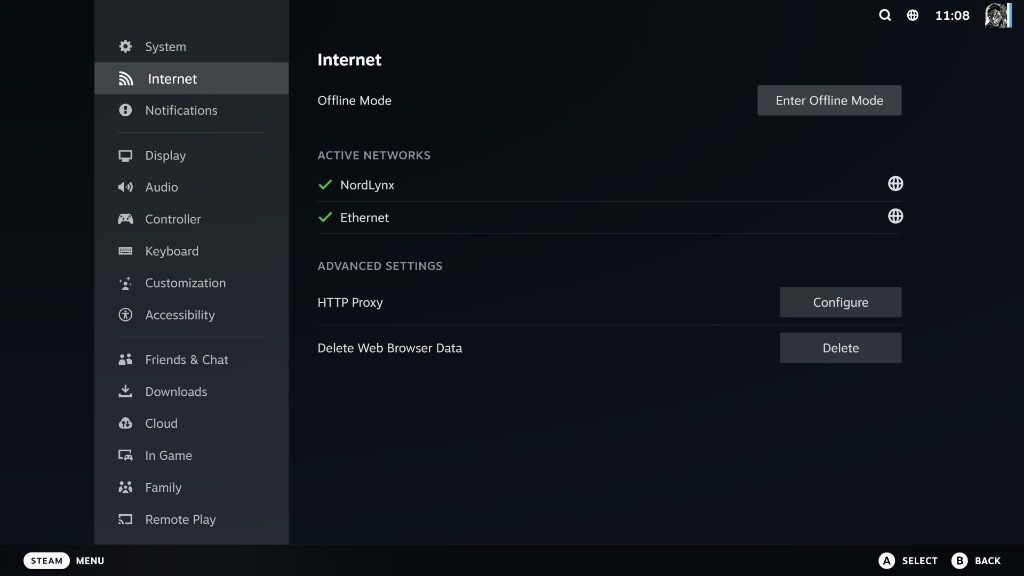Select the Accessibility icon
1024x576 pixels.
124,315
